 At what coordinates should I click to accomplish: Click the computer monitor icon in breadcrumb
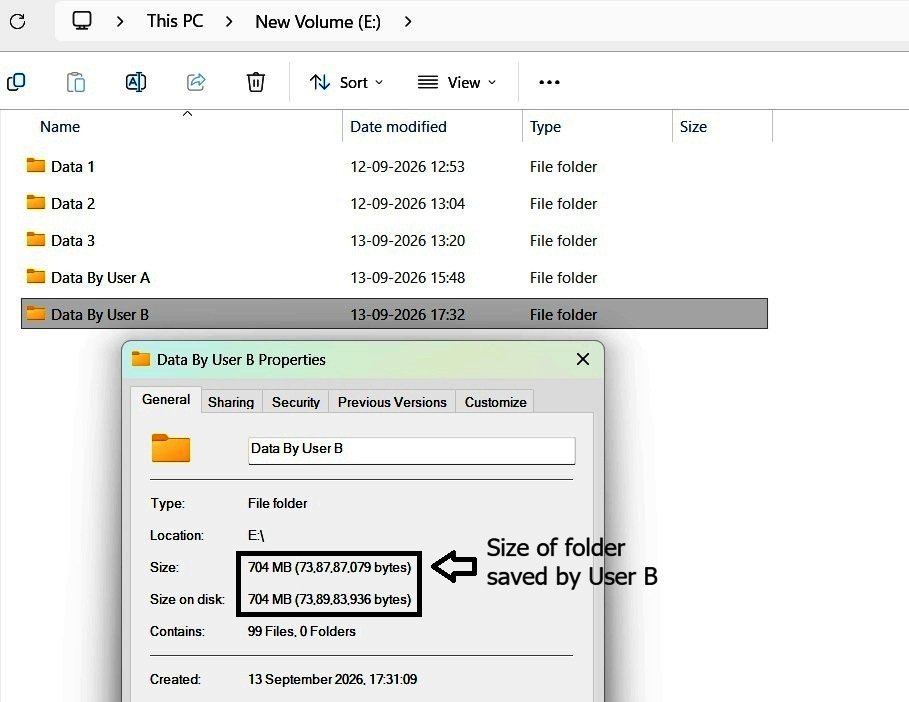tap(82, 21)
